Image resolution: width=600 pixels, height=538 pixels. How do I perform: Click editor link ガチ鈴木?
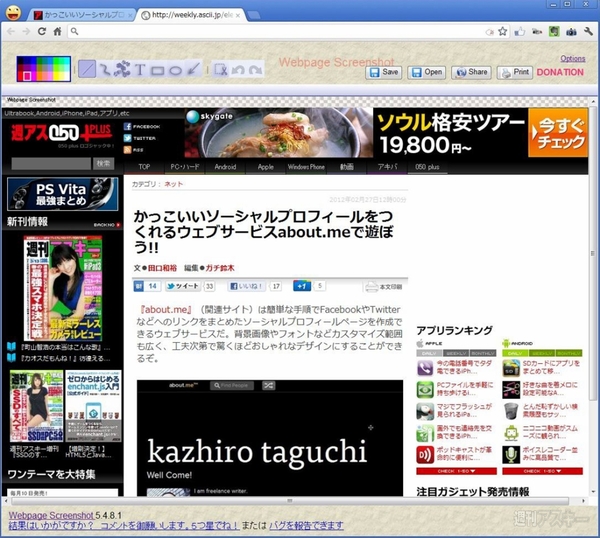point(220,268)
